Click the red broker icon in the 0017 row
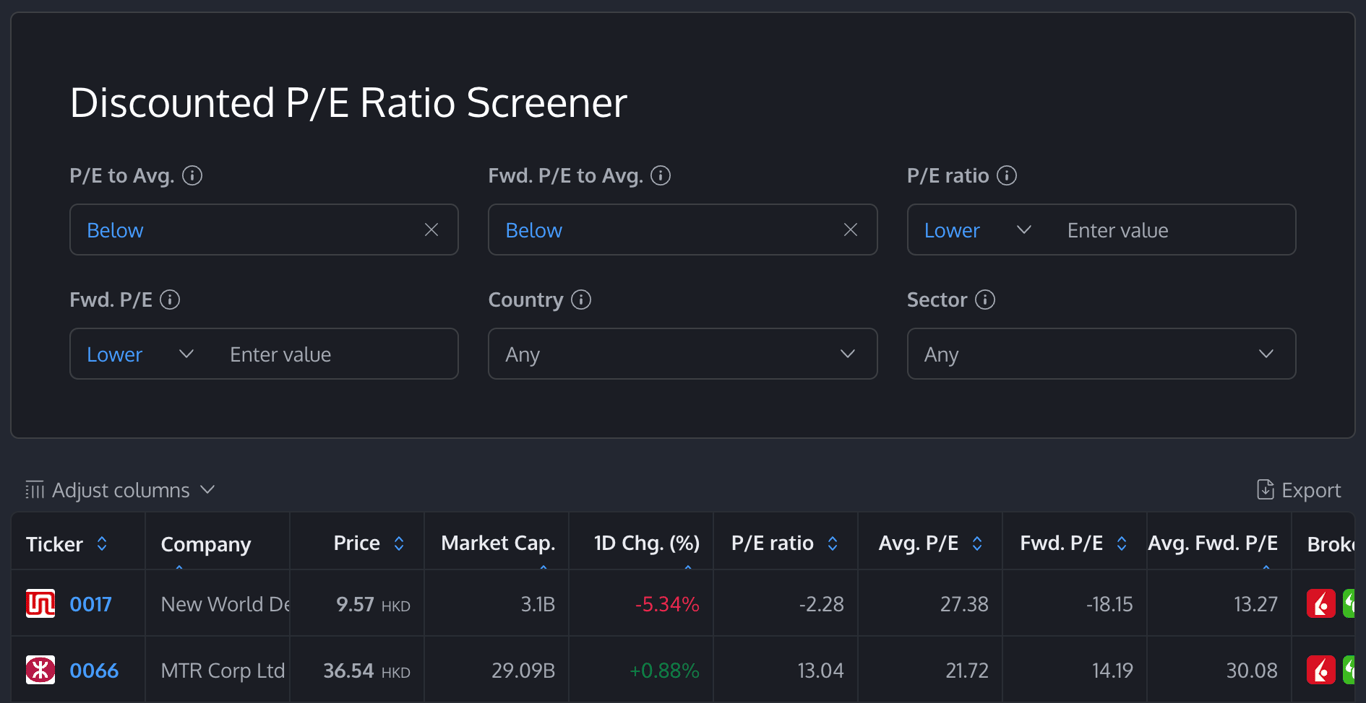This screenshot has height=703, width=1366. click(1322, 604)
